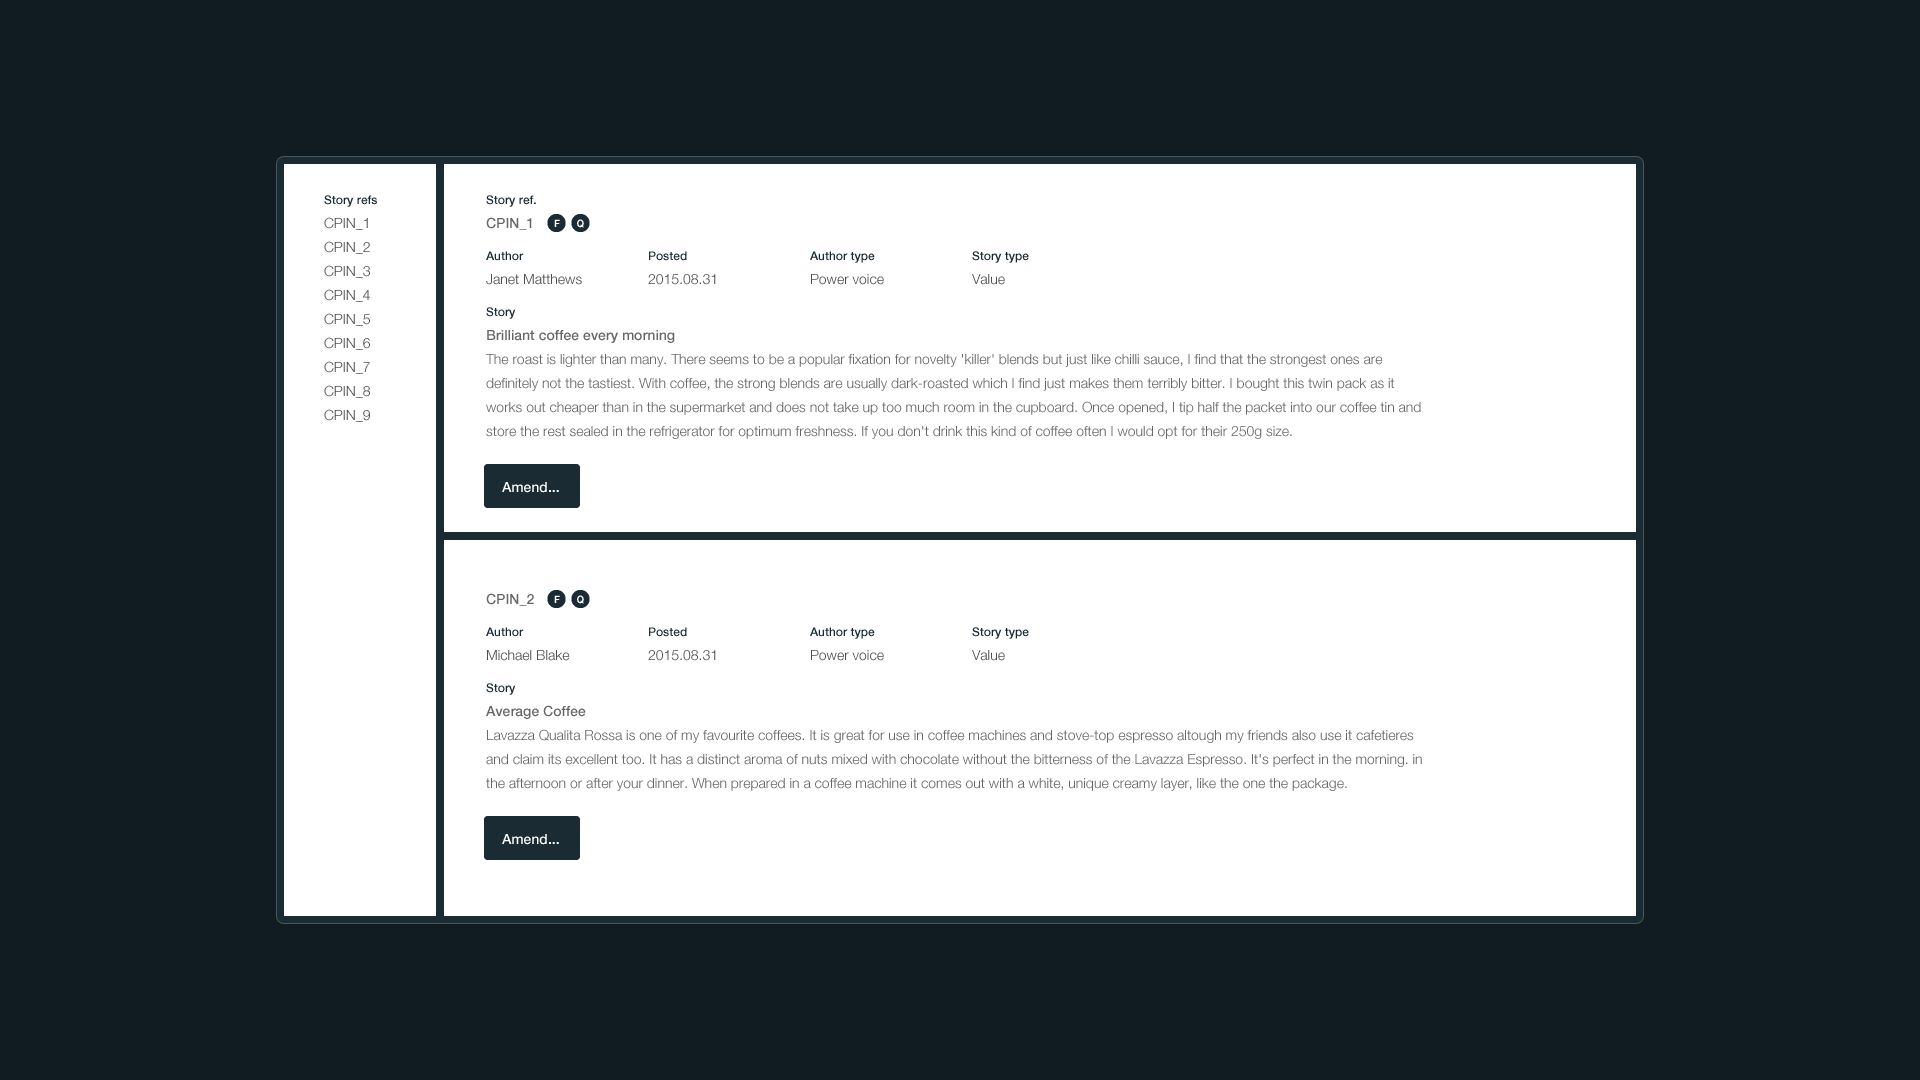Select CPIN_1 in the story refs list
Viewport: 1920px width, 1080px height.
pyautogui.click(x=347, y=223)
